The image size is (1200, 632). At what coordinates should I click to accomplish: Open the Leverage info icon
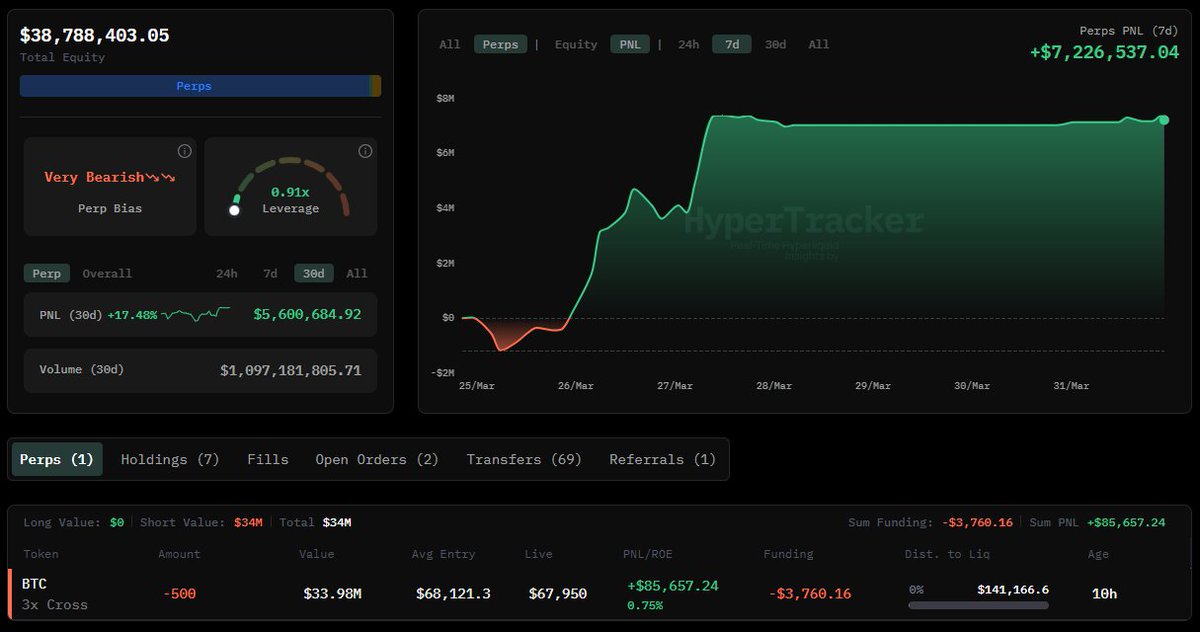click(365, 151)
